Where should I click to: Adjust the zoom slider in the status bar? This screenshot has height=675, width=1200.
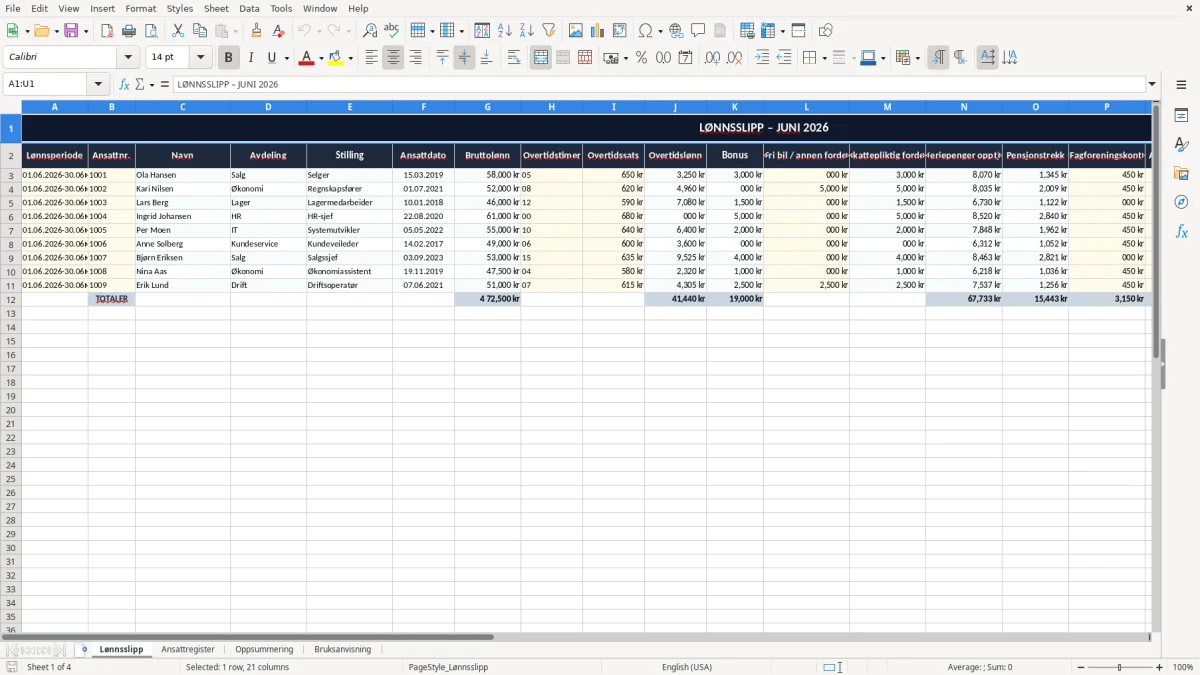(1119, 667)
